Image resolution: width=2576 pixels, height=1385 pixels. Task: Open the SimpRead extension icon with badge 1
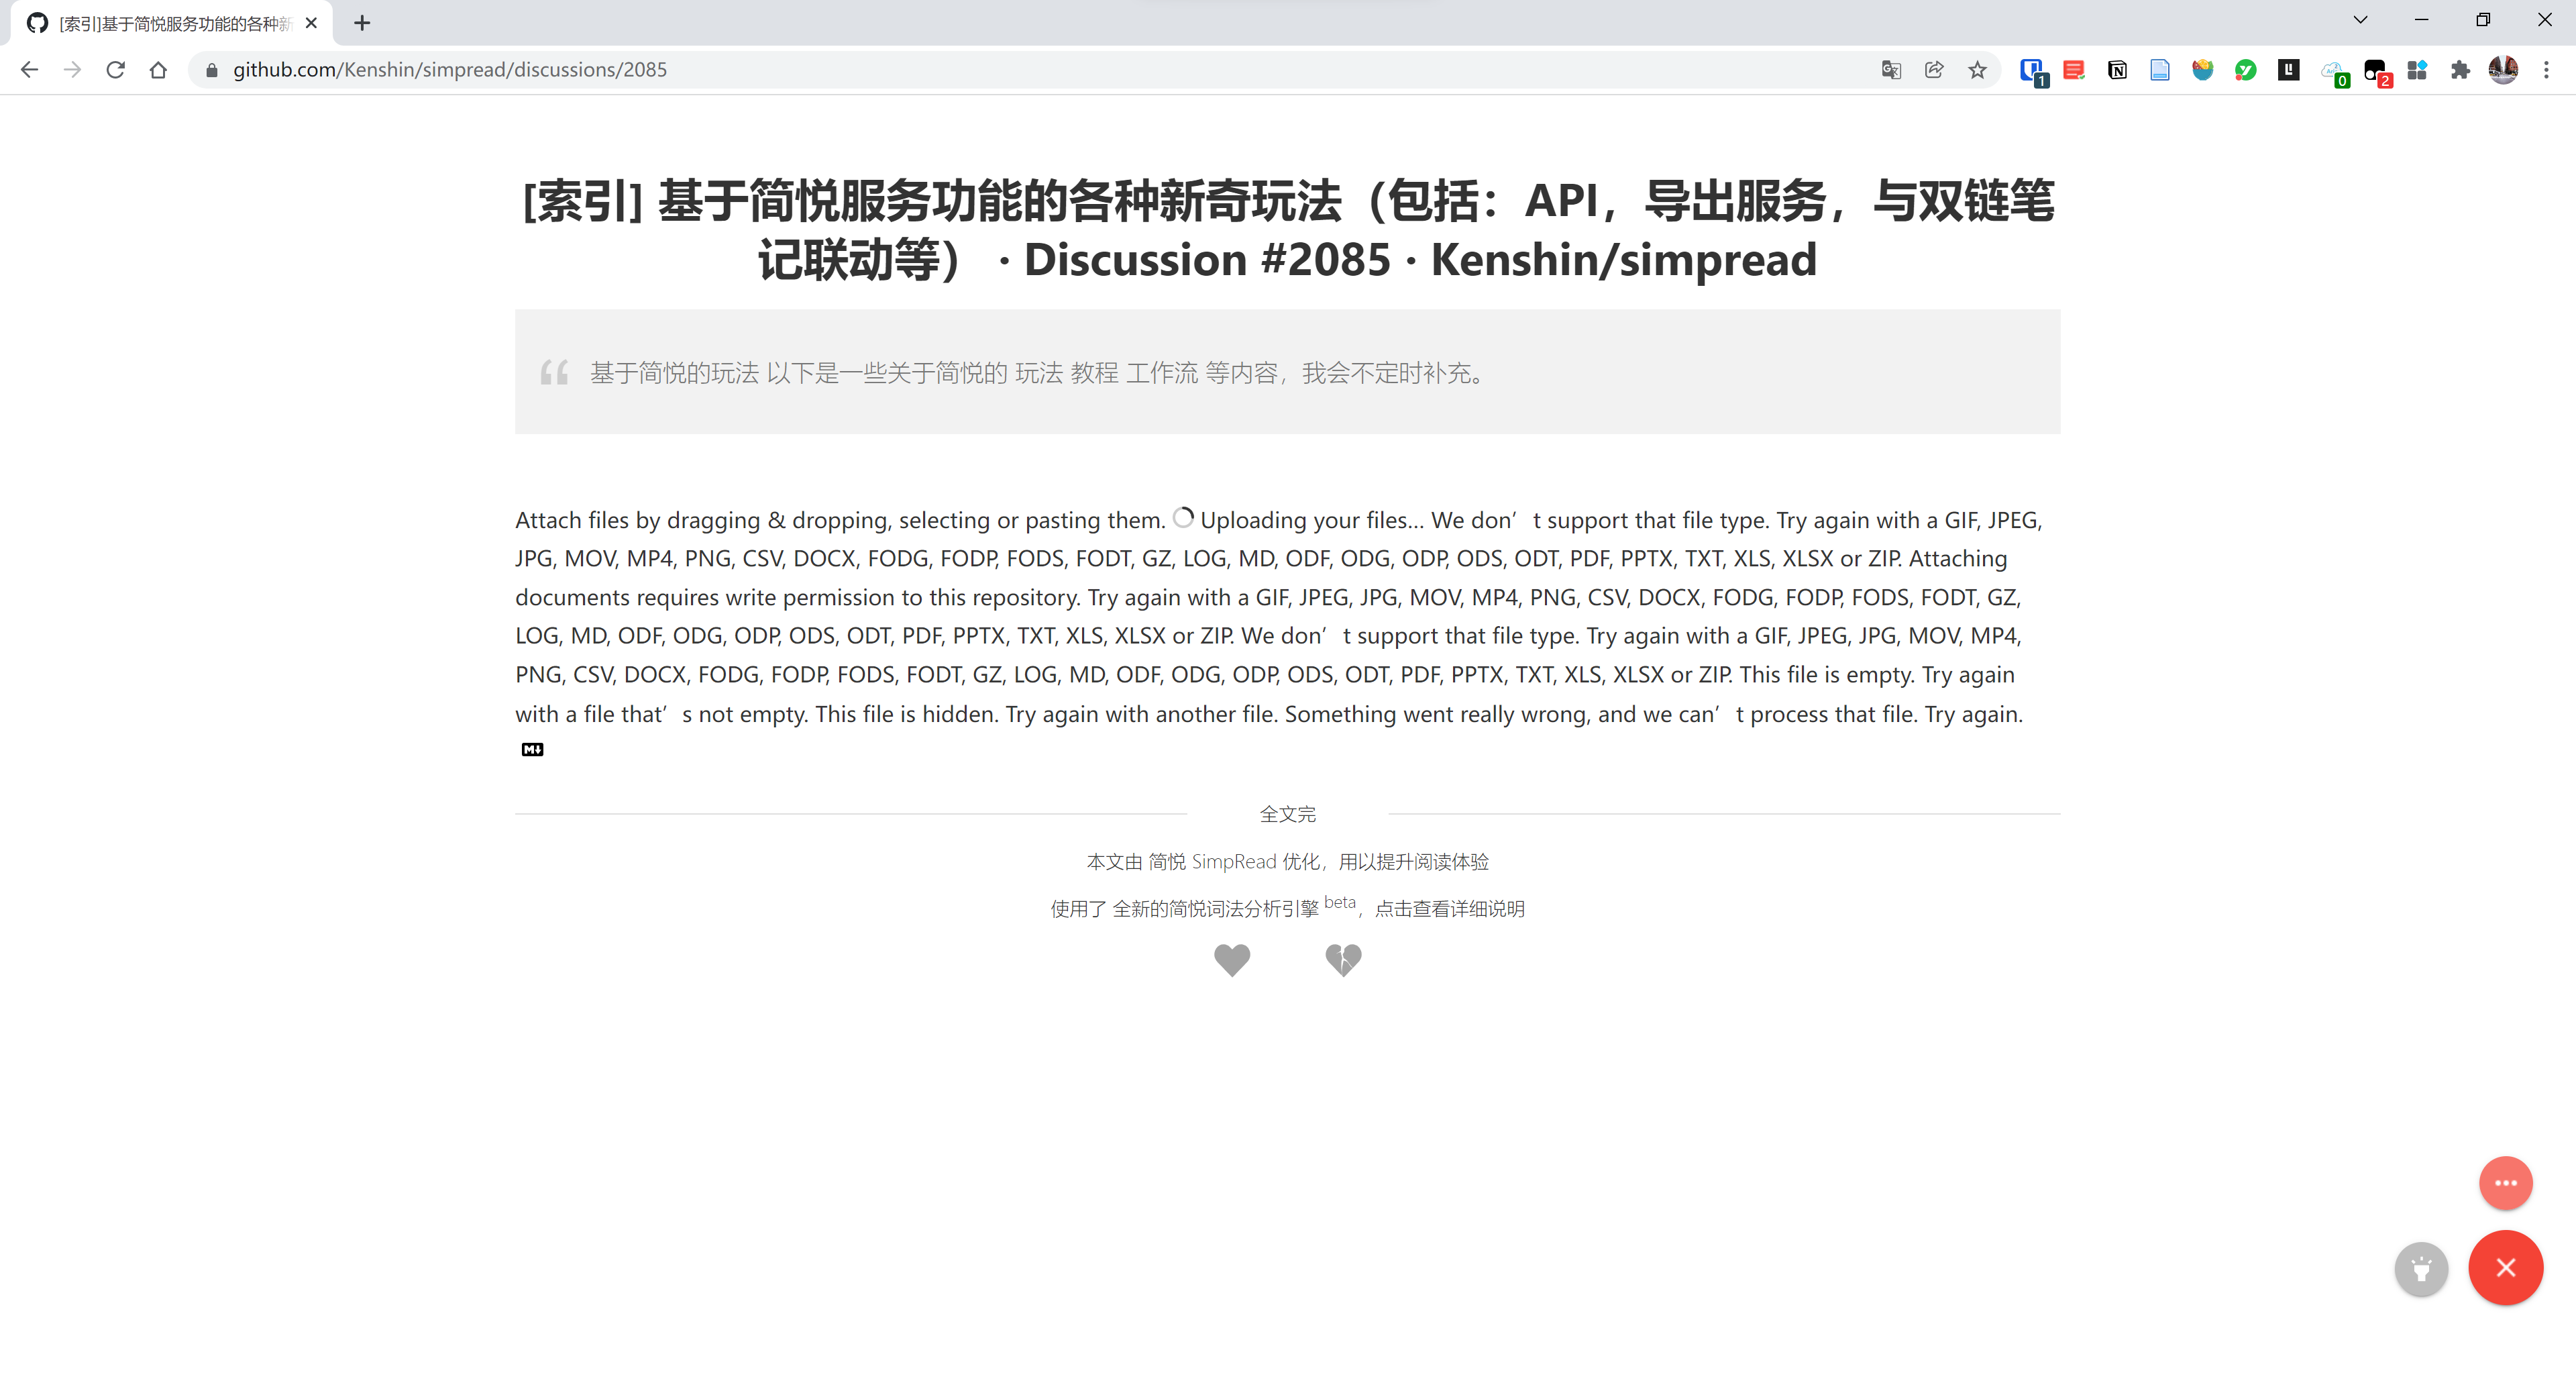pos(2031,69)
